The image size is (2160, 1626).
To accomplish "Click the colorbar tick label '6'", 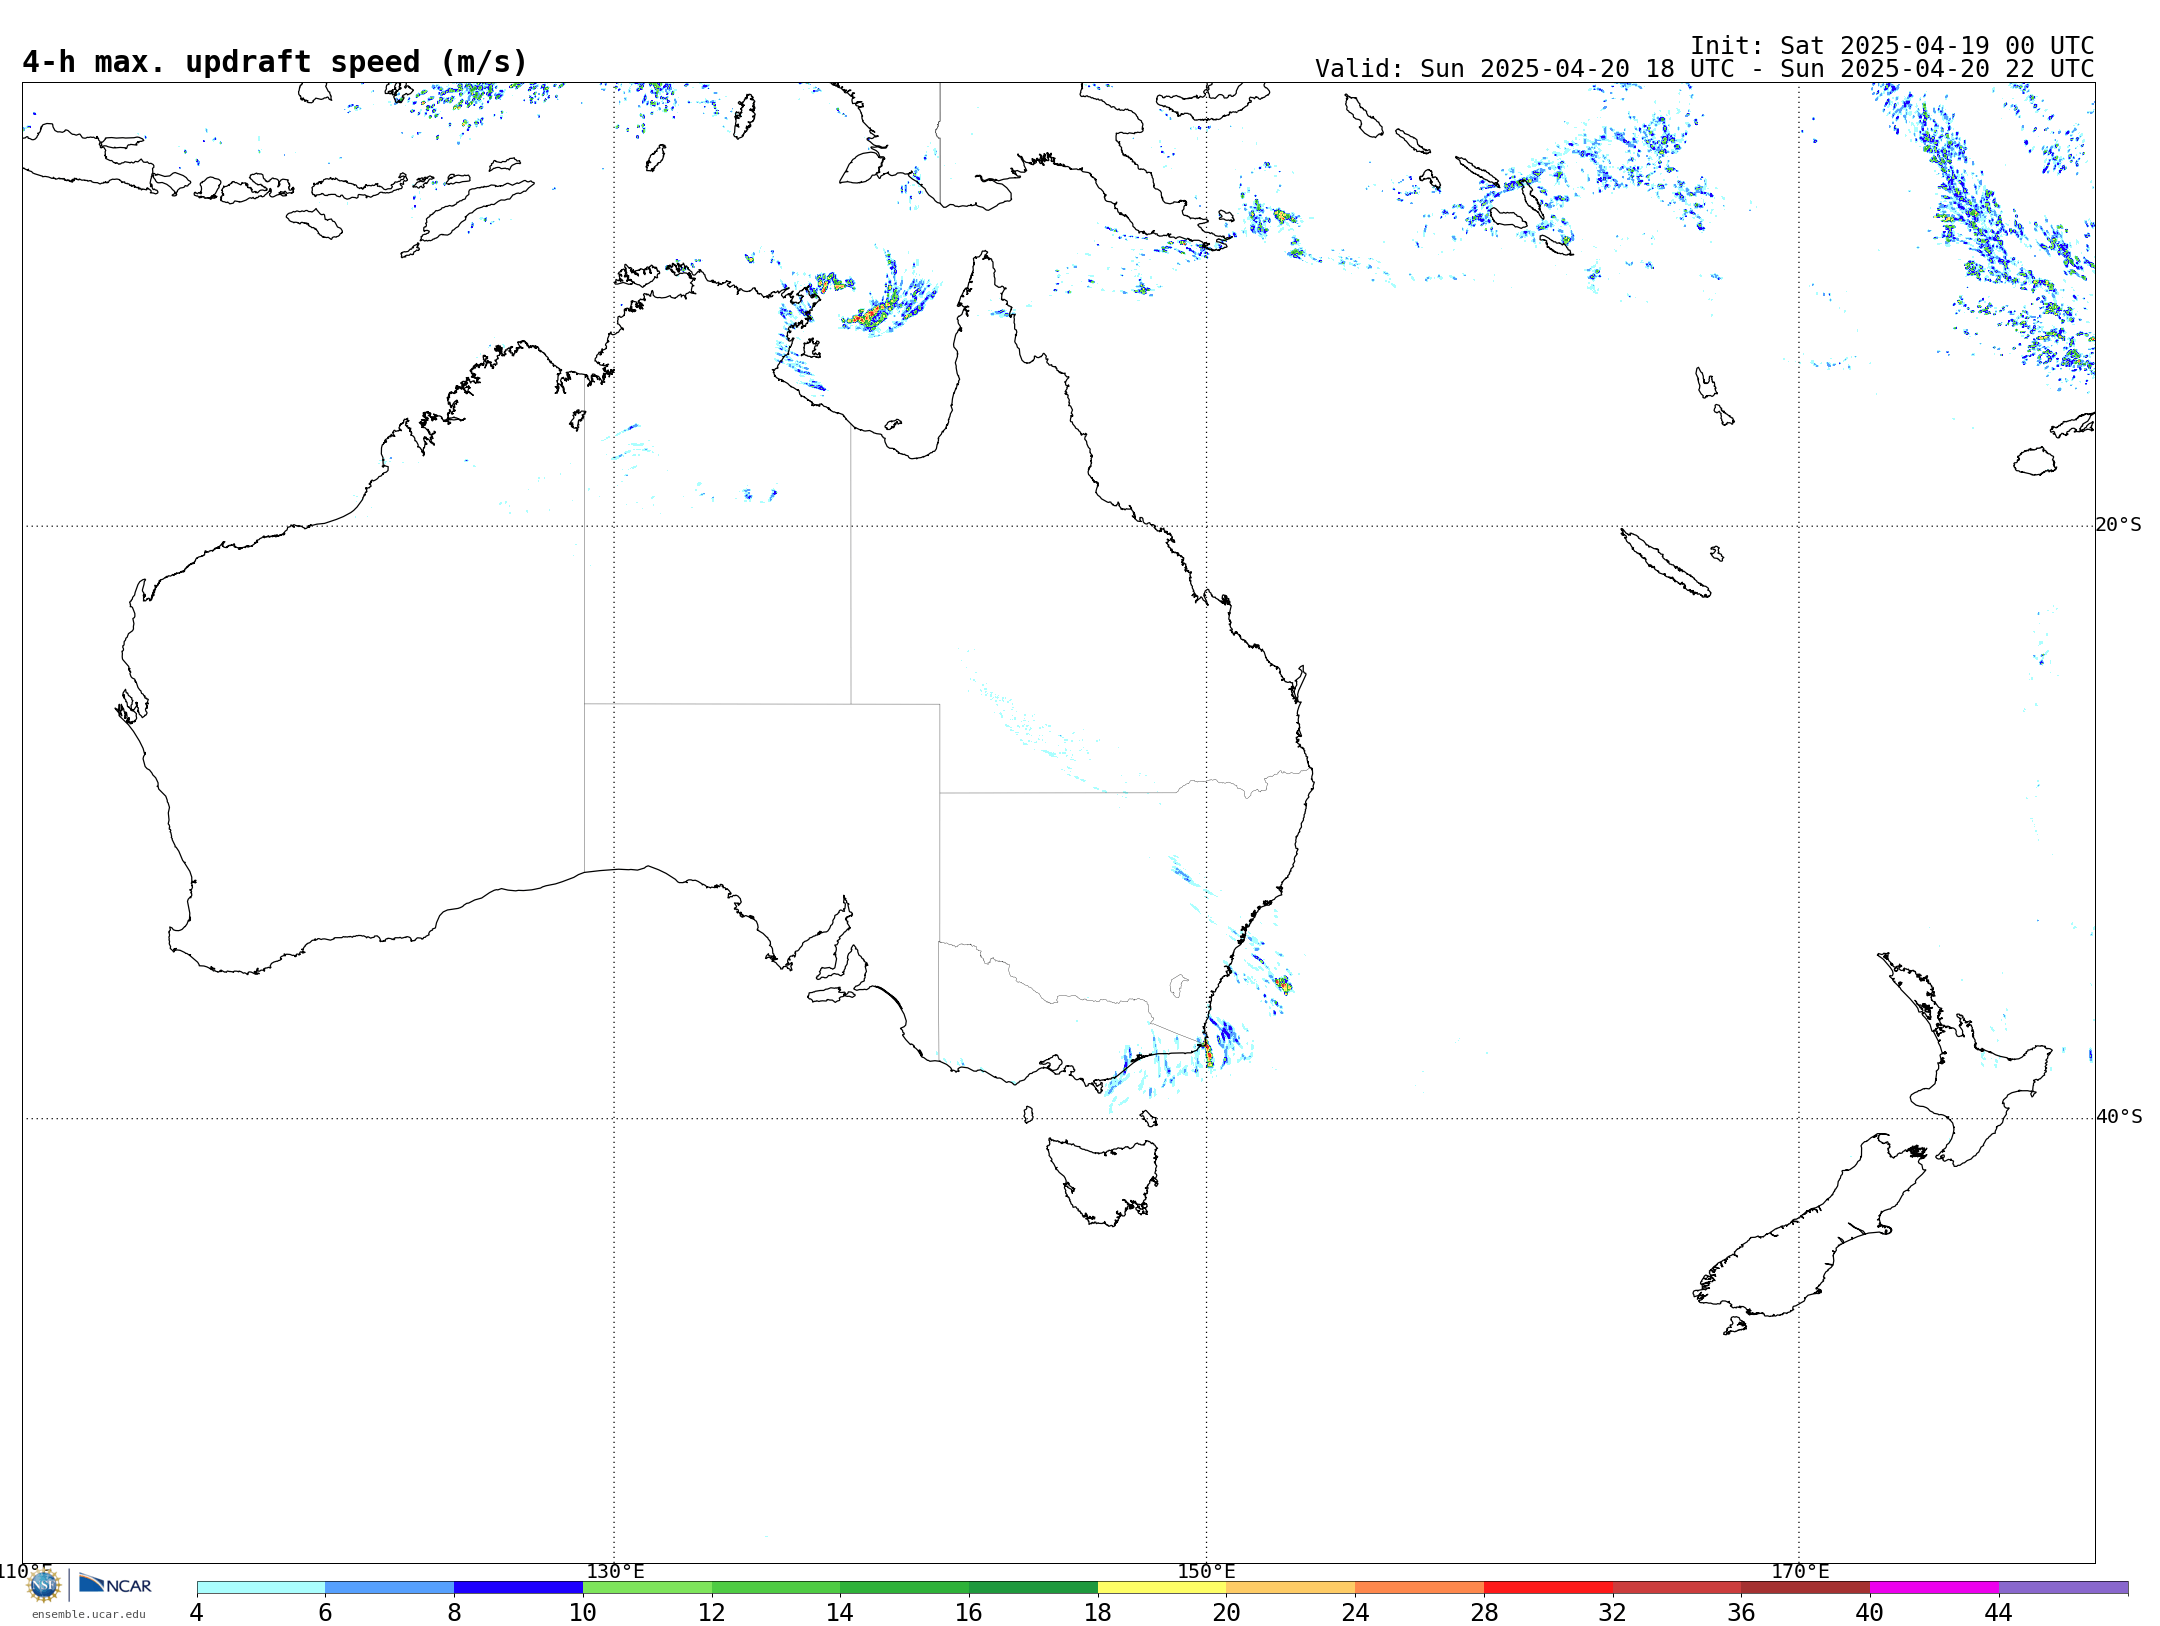I will click(x=325, y=1613).
